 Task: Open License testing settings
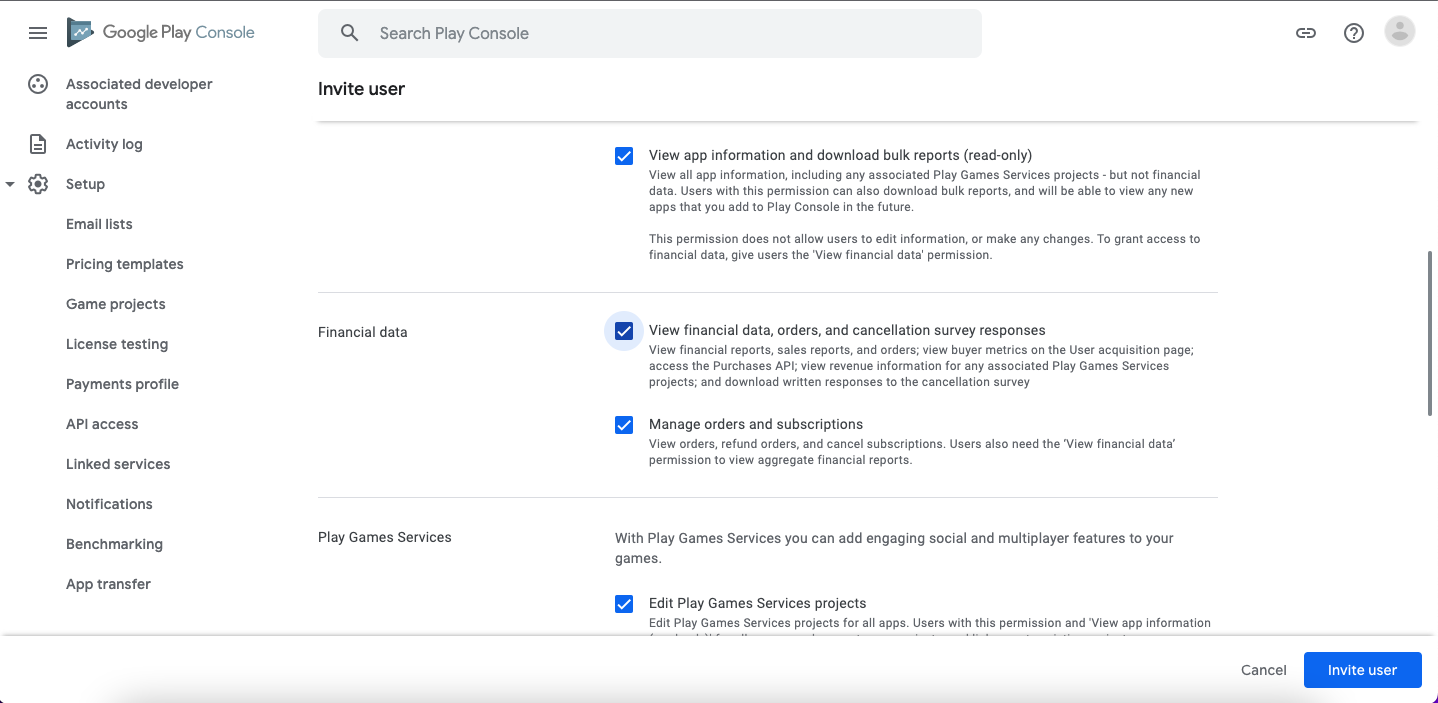click(117, 344)
